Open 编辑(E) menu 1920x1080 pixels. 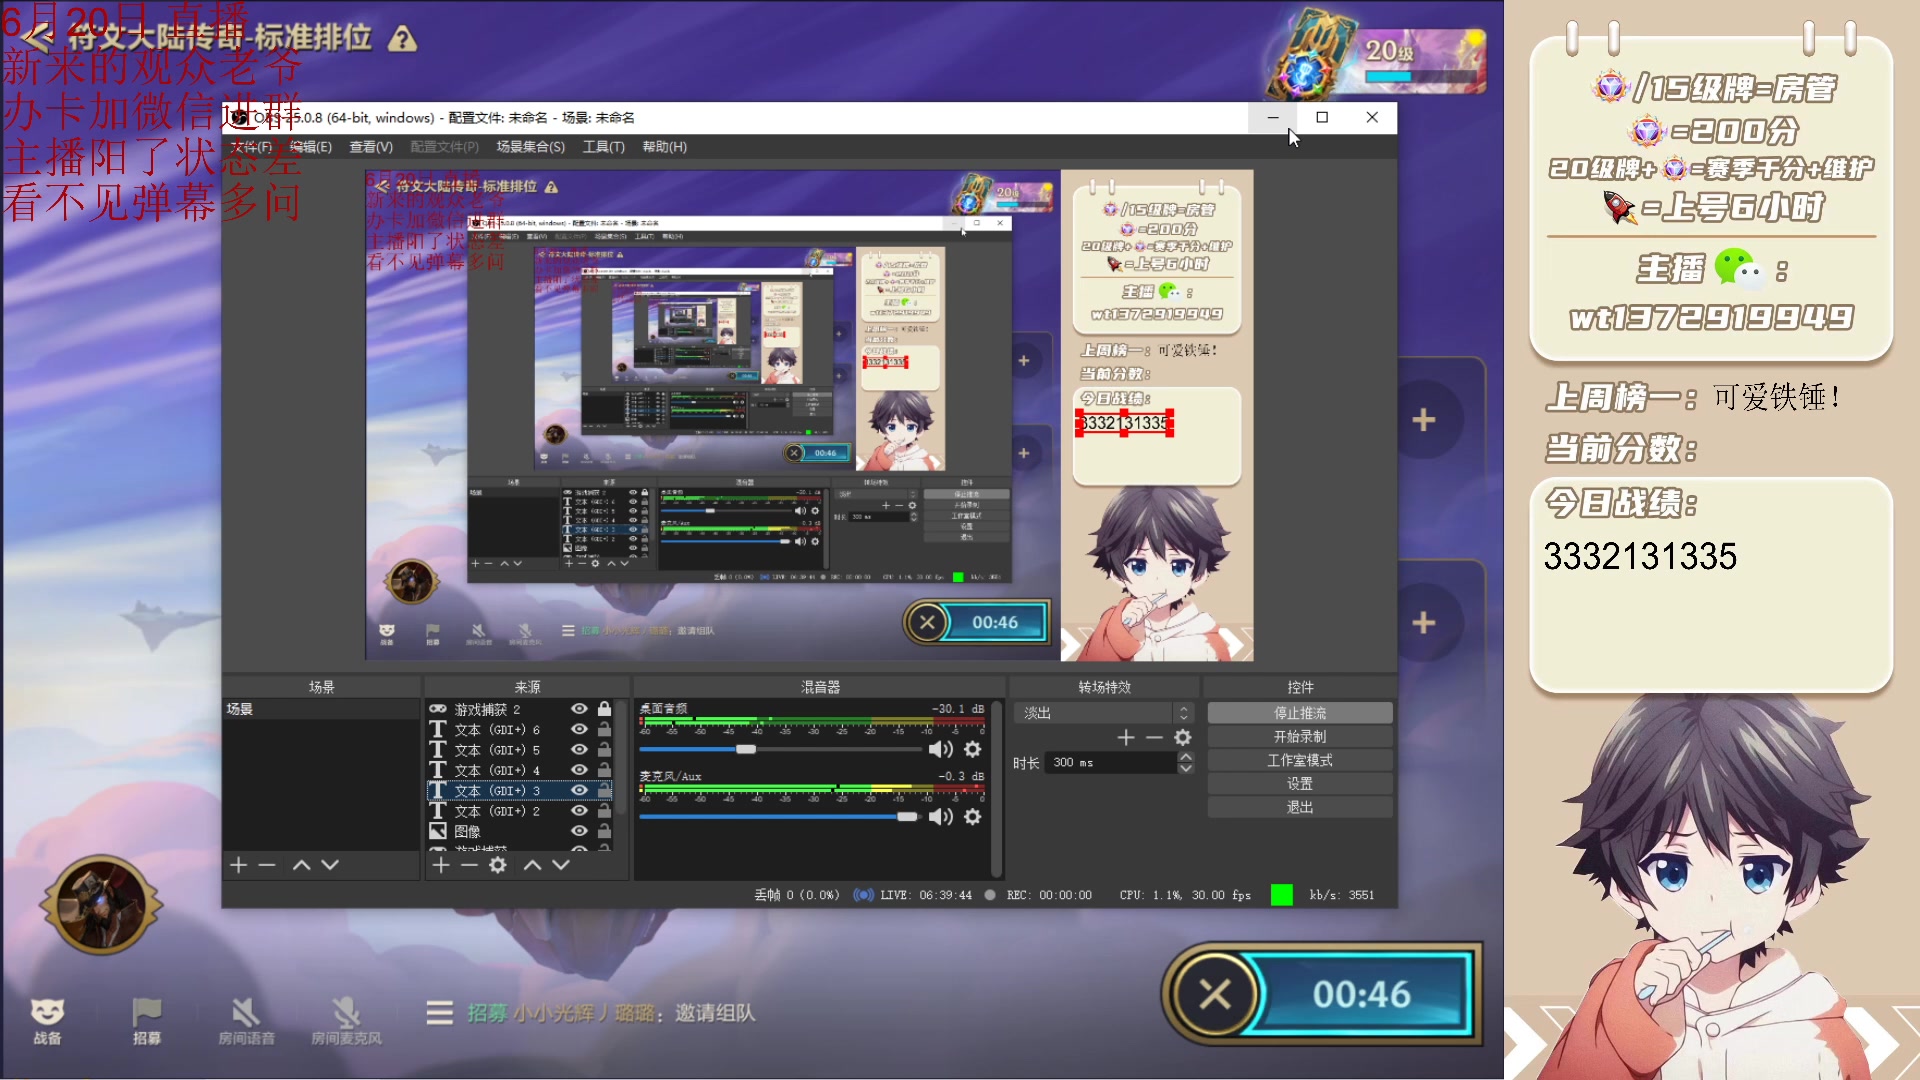pos(311,147)
